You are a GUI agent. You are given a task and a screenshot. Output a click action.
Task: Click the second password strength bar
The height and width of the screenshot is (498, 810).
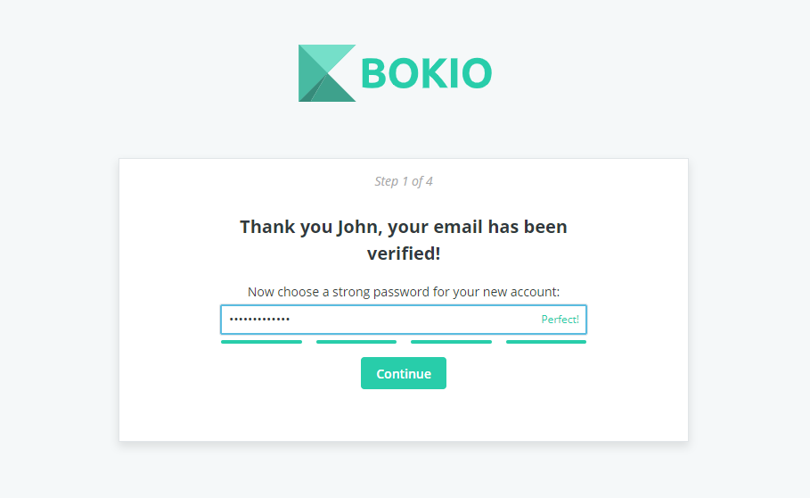click(x=356, y=341)
